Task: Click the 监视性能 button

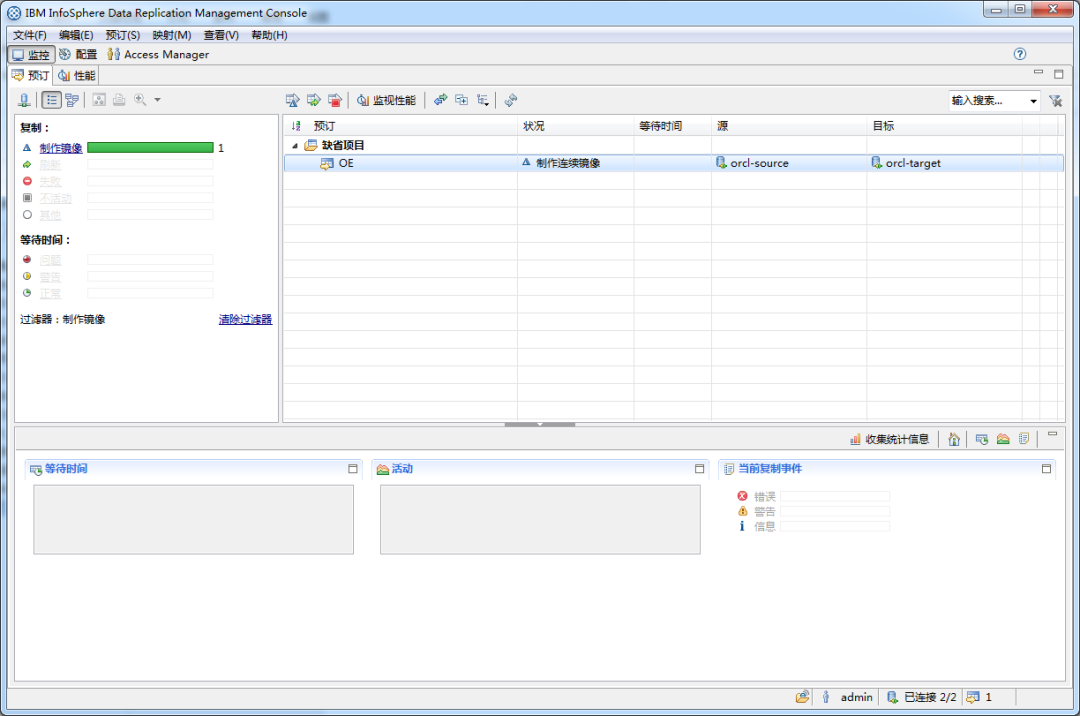Action: pos(386,101)
